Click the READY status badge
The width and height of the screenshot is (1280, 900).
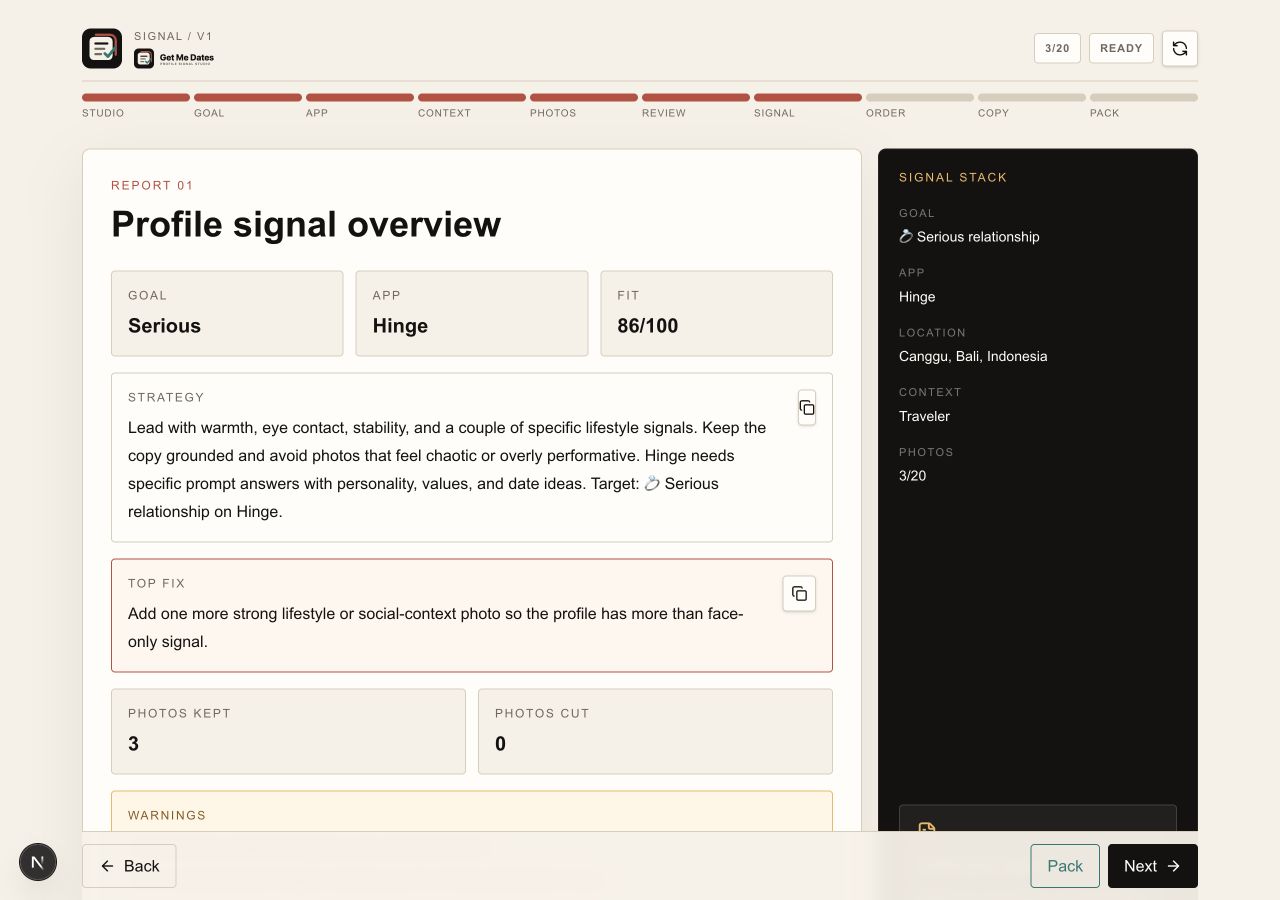[x=1121, y=48]
